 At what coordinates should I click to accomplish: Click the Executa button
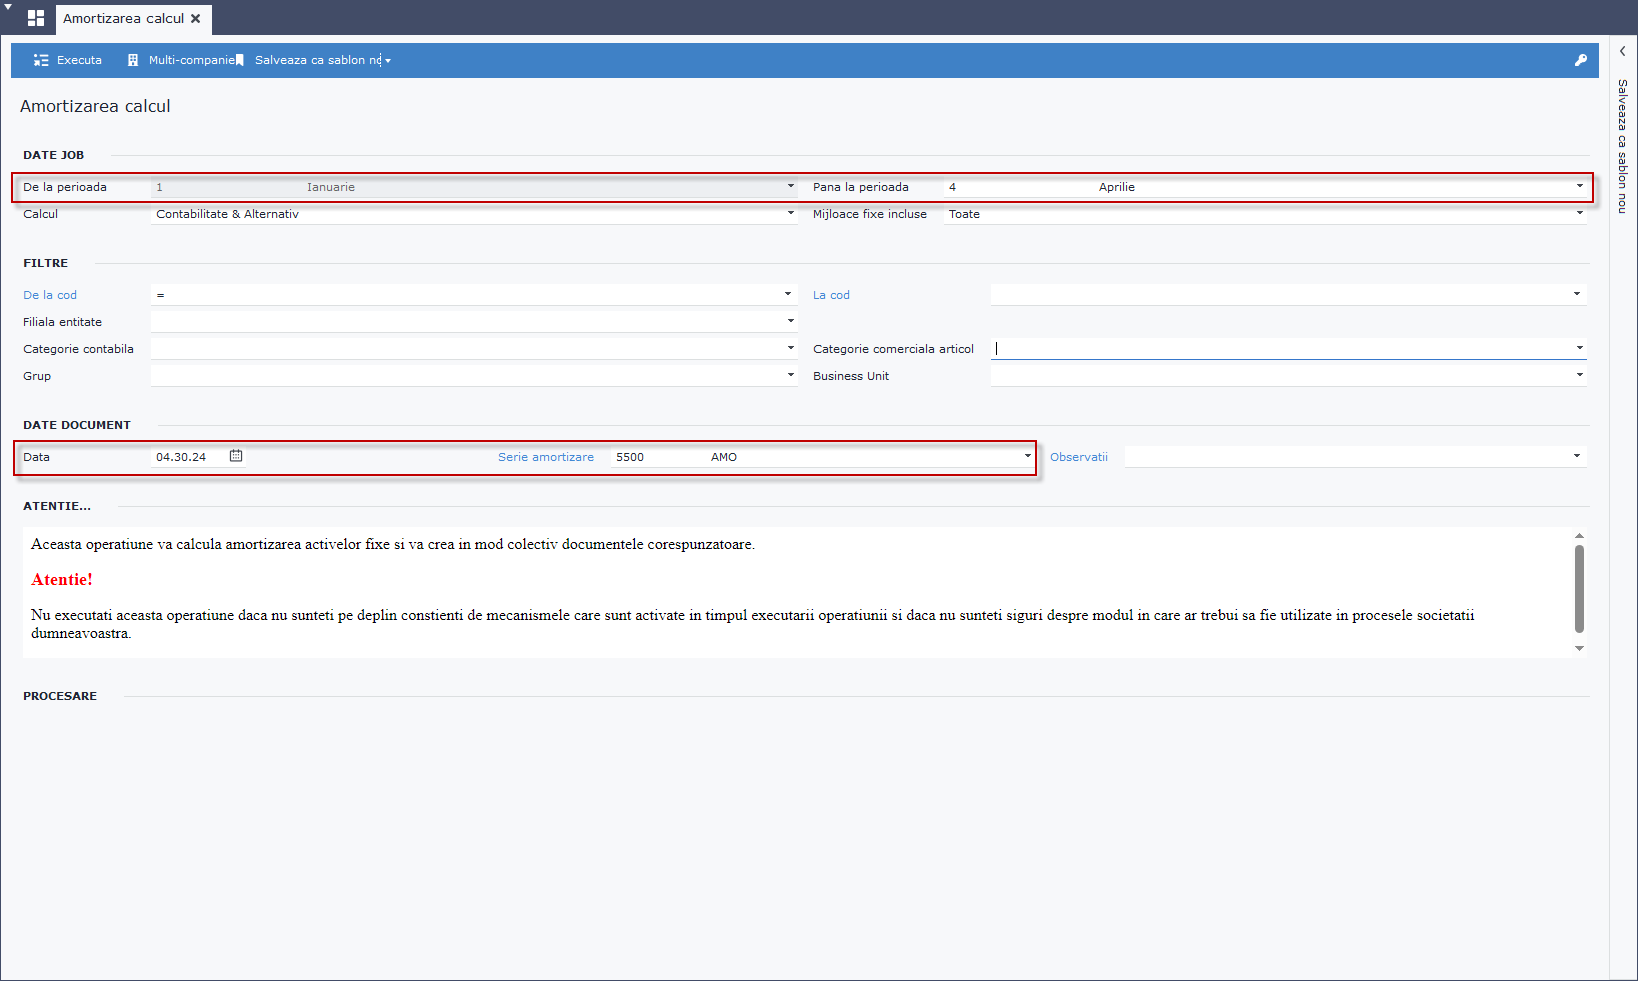(x=68, y=60)
